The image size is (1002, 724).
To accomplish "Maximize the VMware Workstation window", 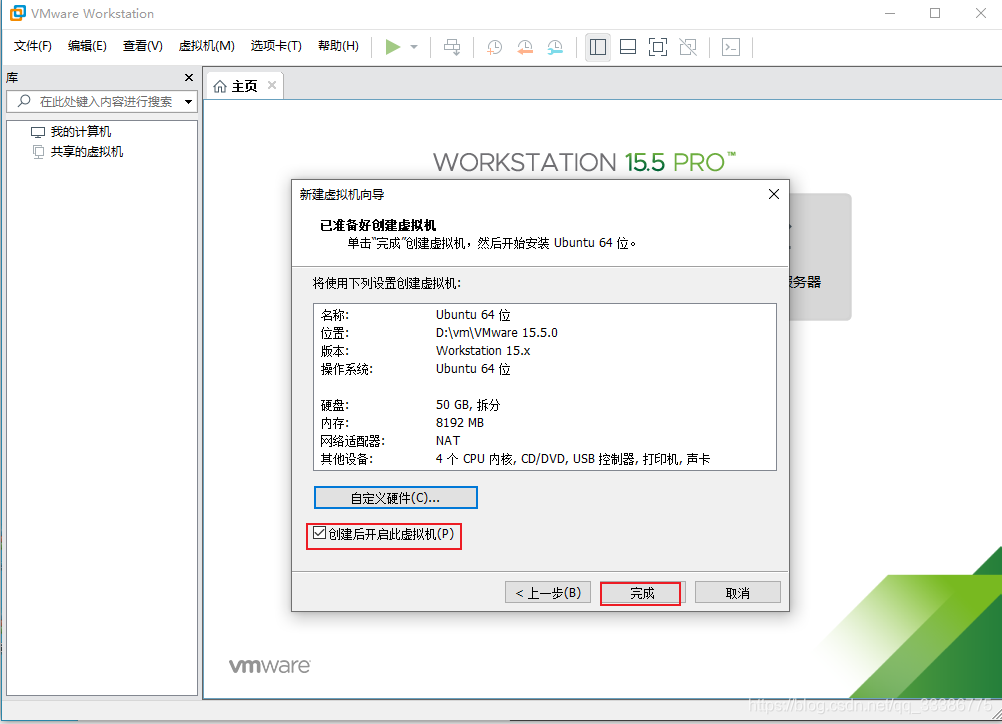I will pyautogui.click(x=935, y=13).
